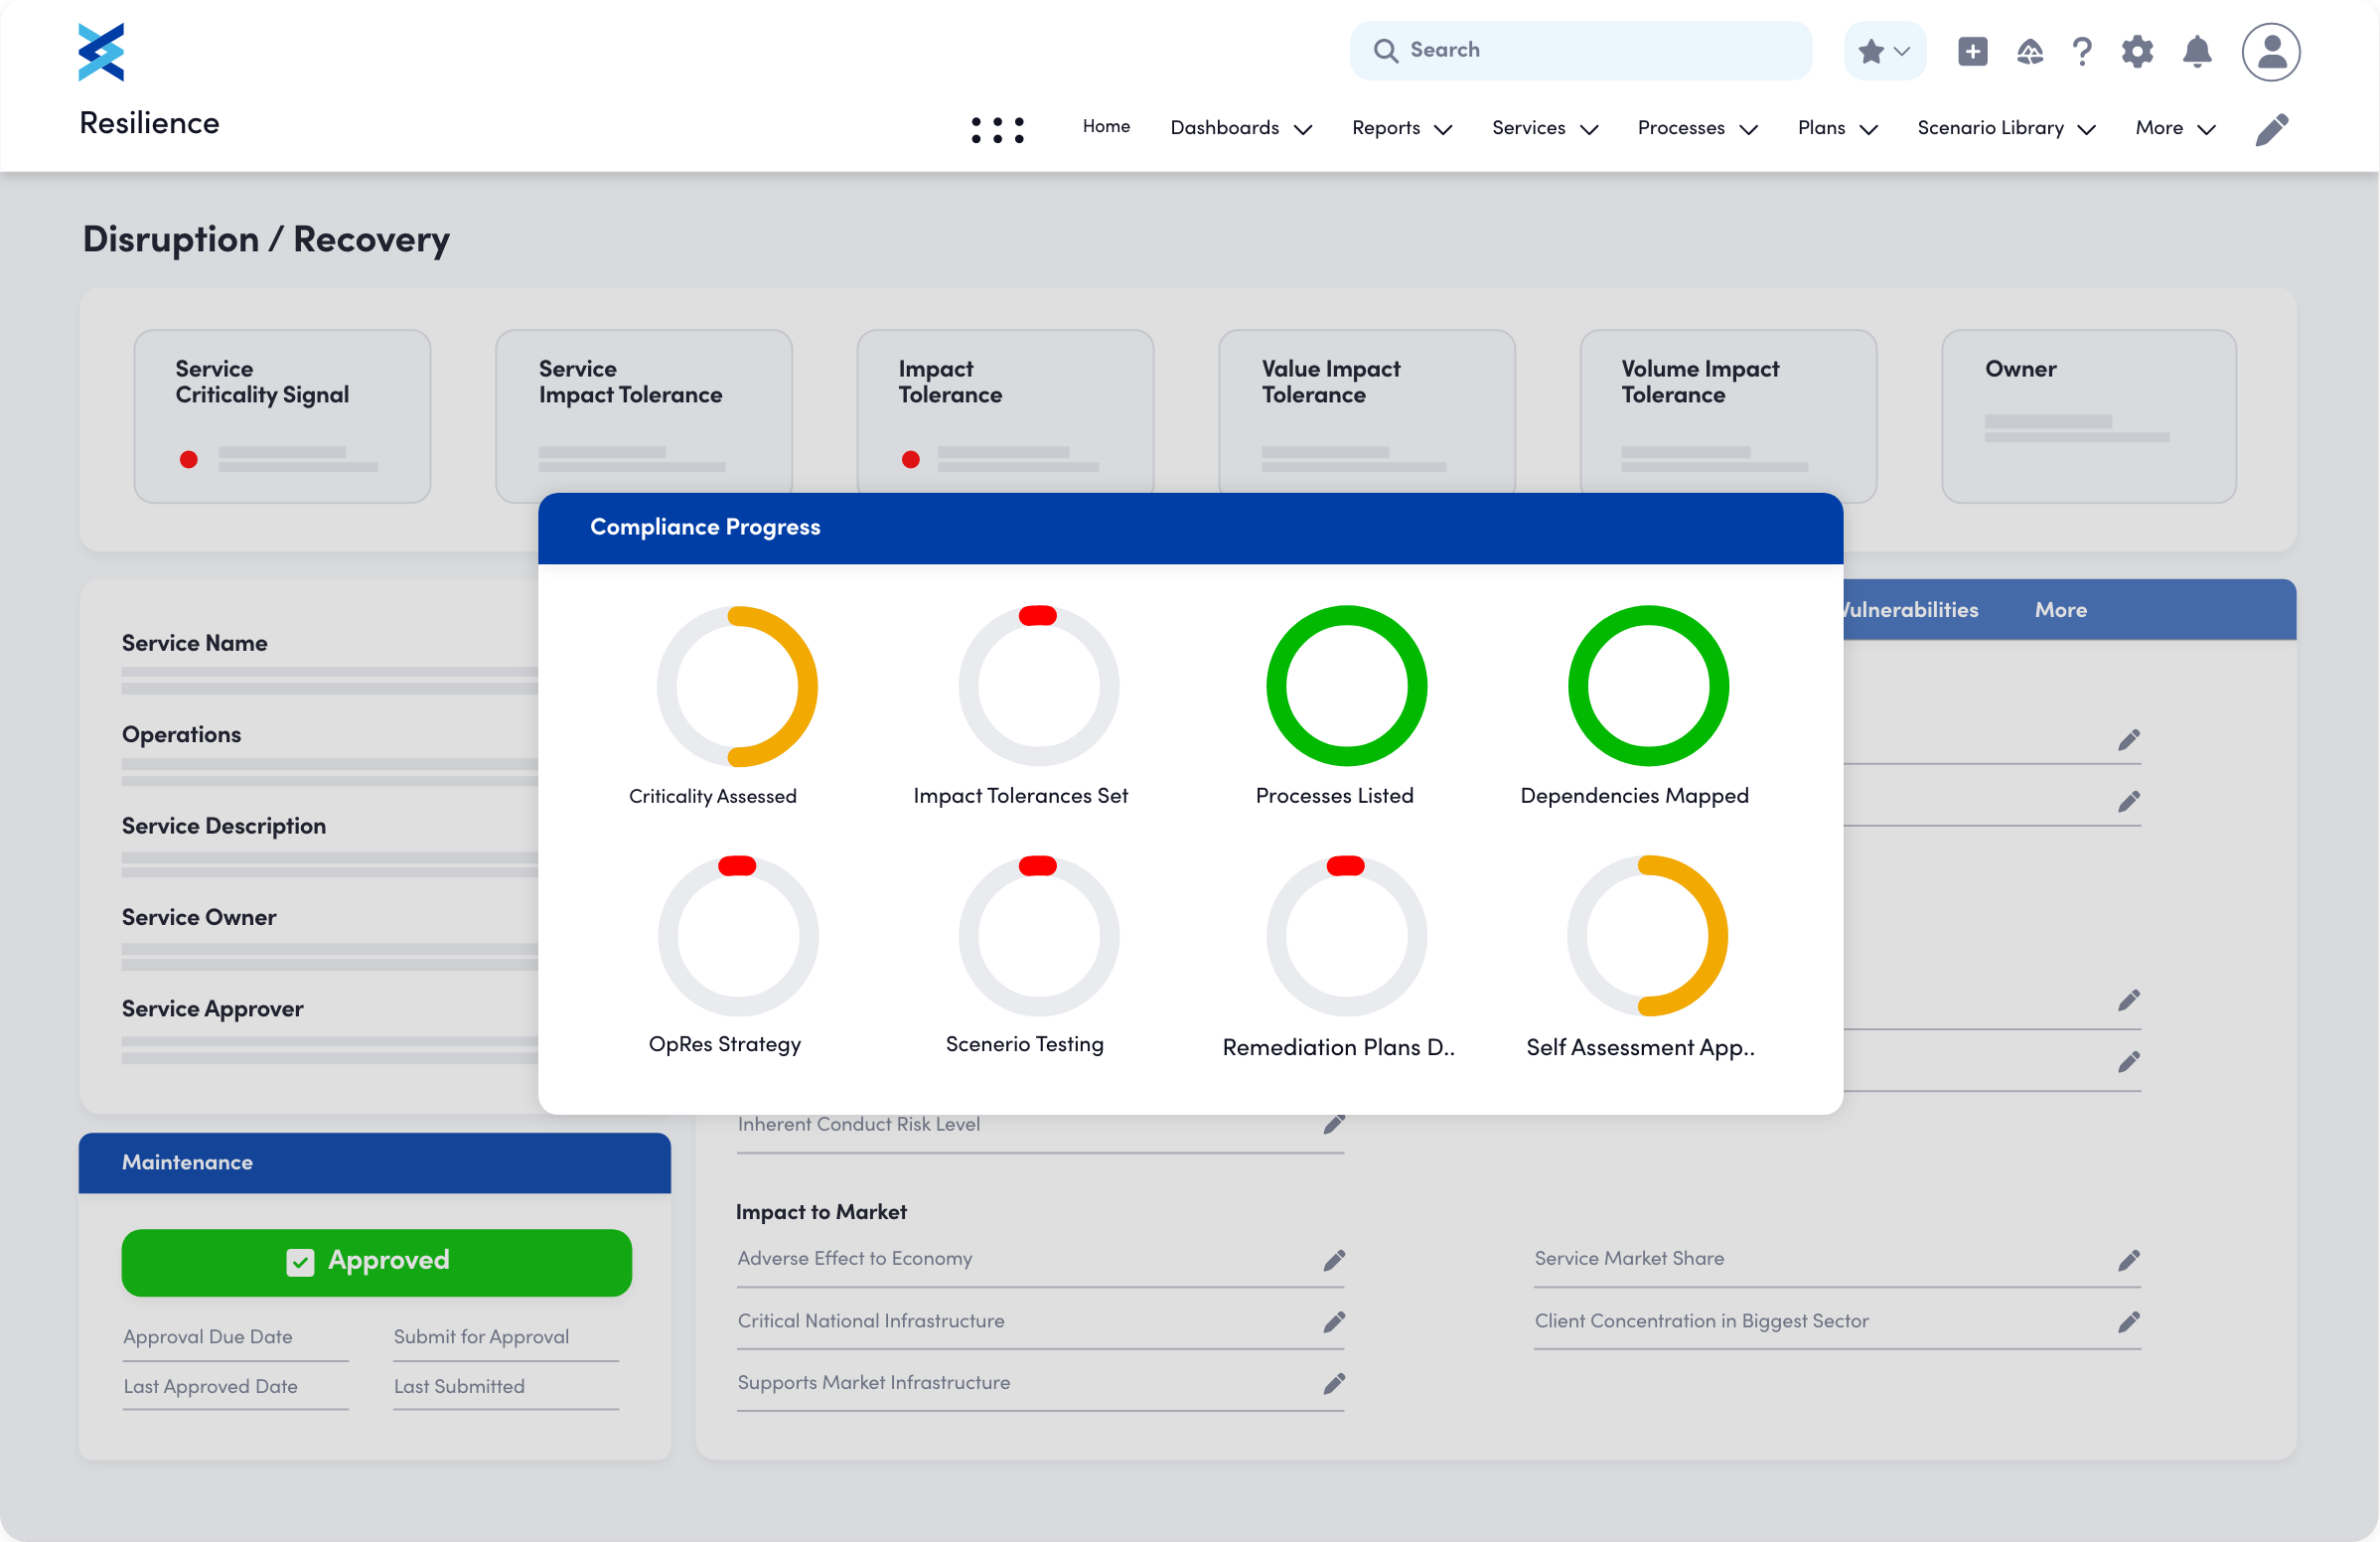Edit Adverse Effect to Economy field
This screenshot has height=1542, width=2380.
tap(1334, 1260)
